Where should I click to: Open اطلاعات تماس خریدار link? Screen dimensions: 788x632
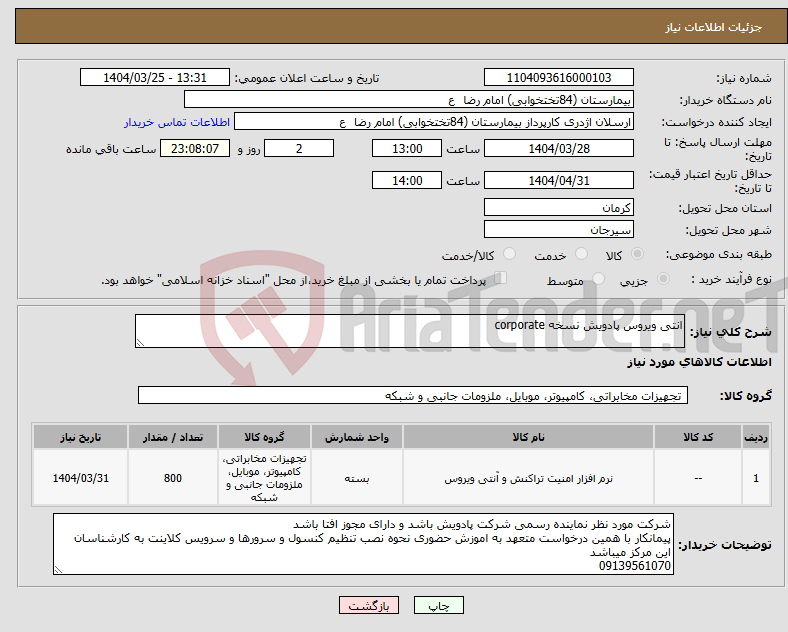[177, 122]
